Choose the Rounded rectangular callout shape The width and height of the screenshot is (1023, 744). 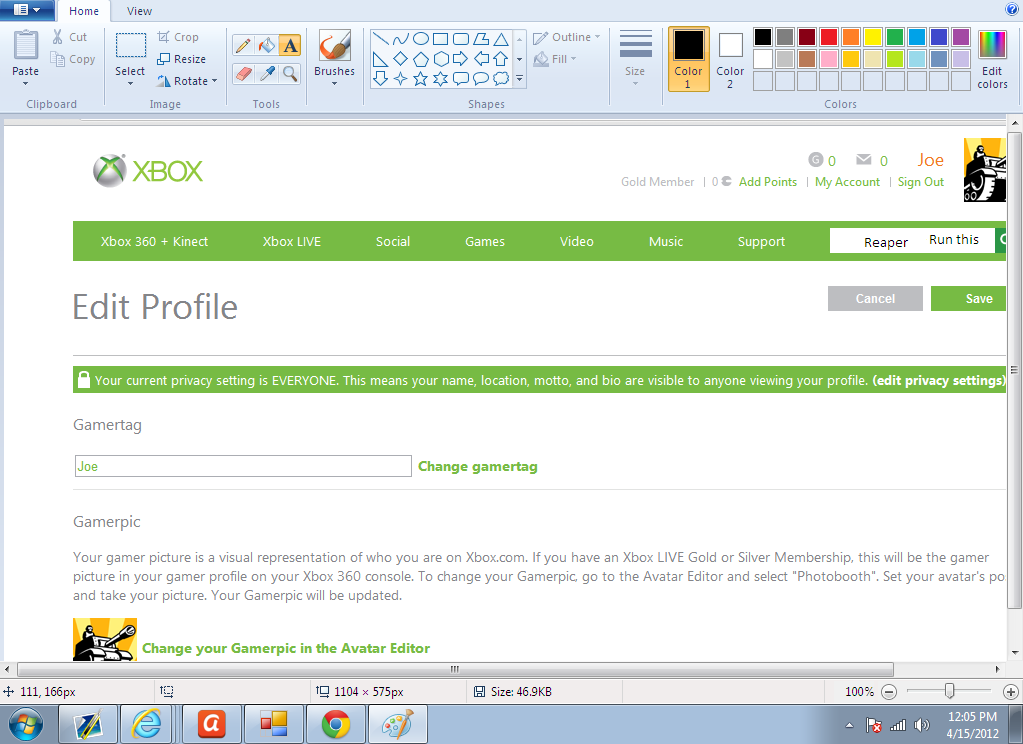461,79
